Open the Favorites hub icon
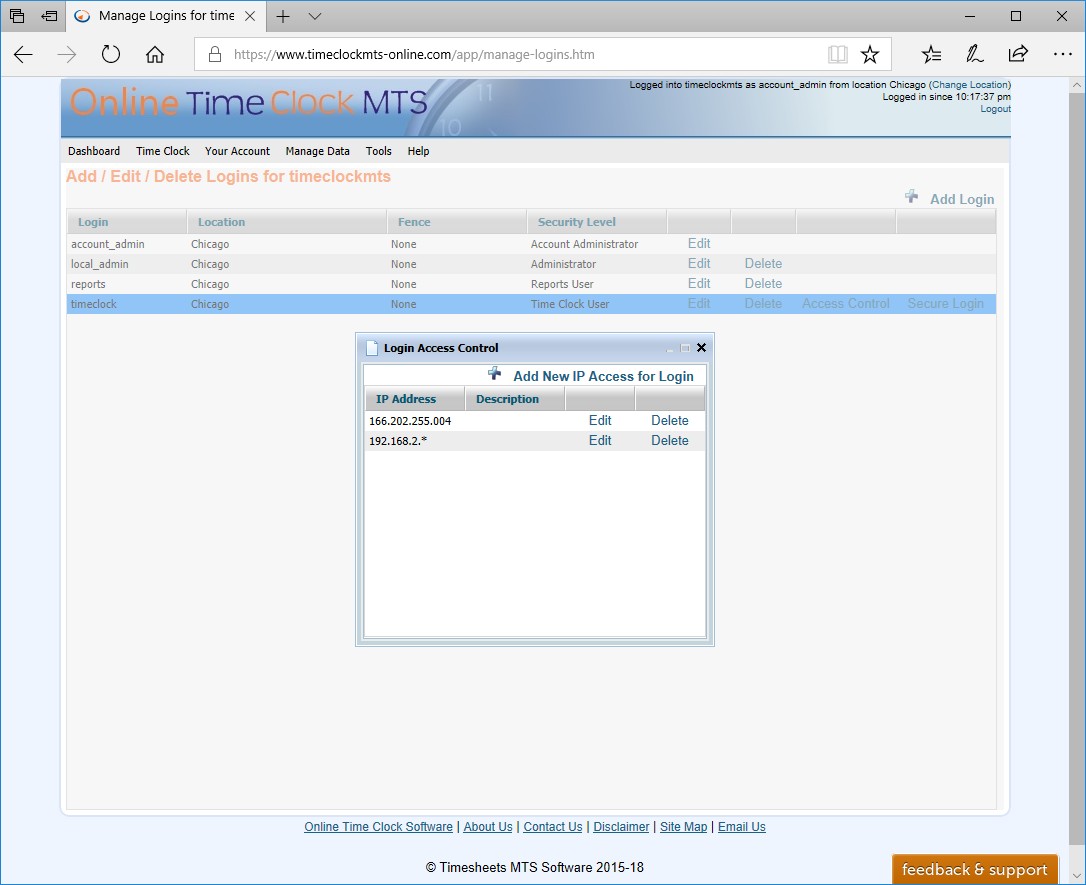The height and width of the screenshot is (885, 1086). 932,55
